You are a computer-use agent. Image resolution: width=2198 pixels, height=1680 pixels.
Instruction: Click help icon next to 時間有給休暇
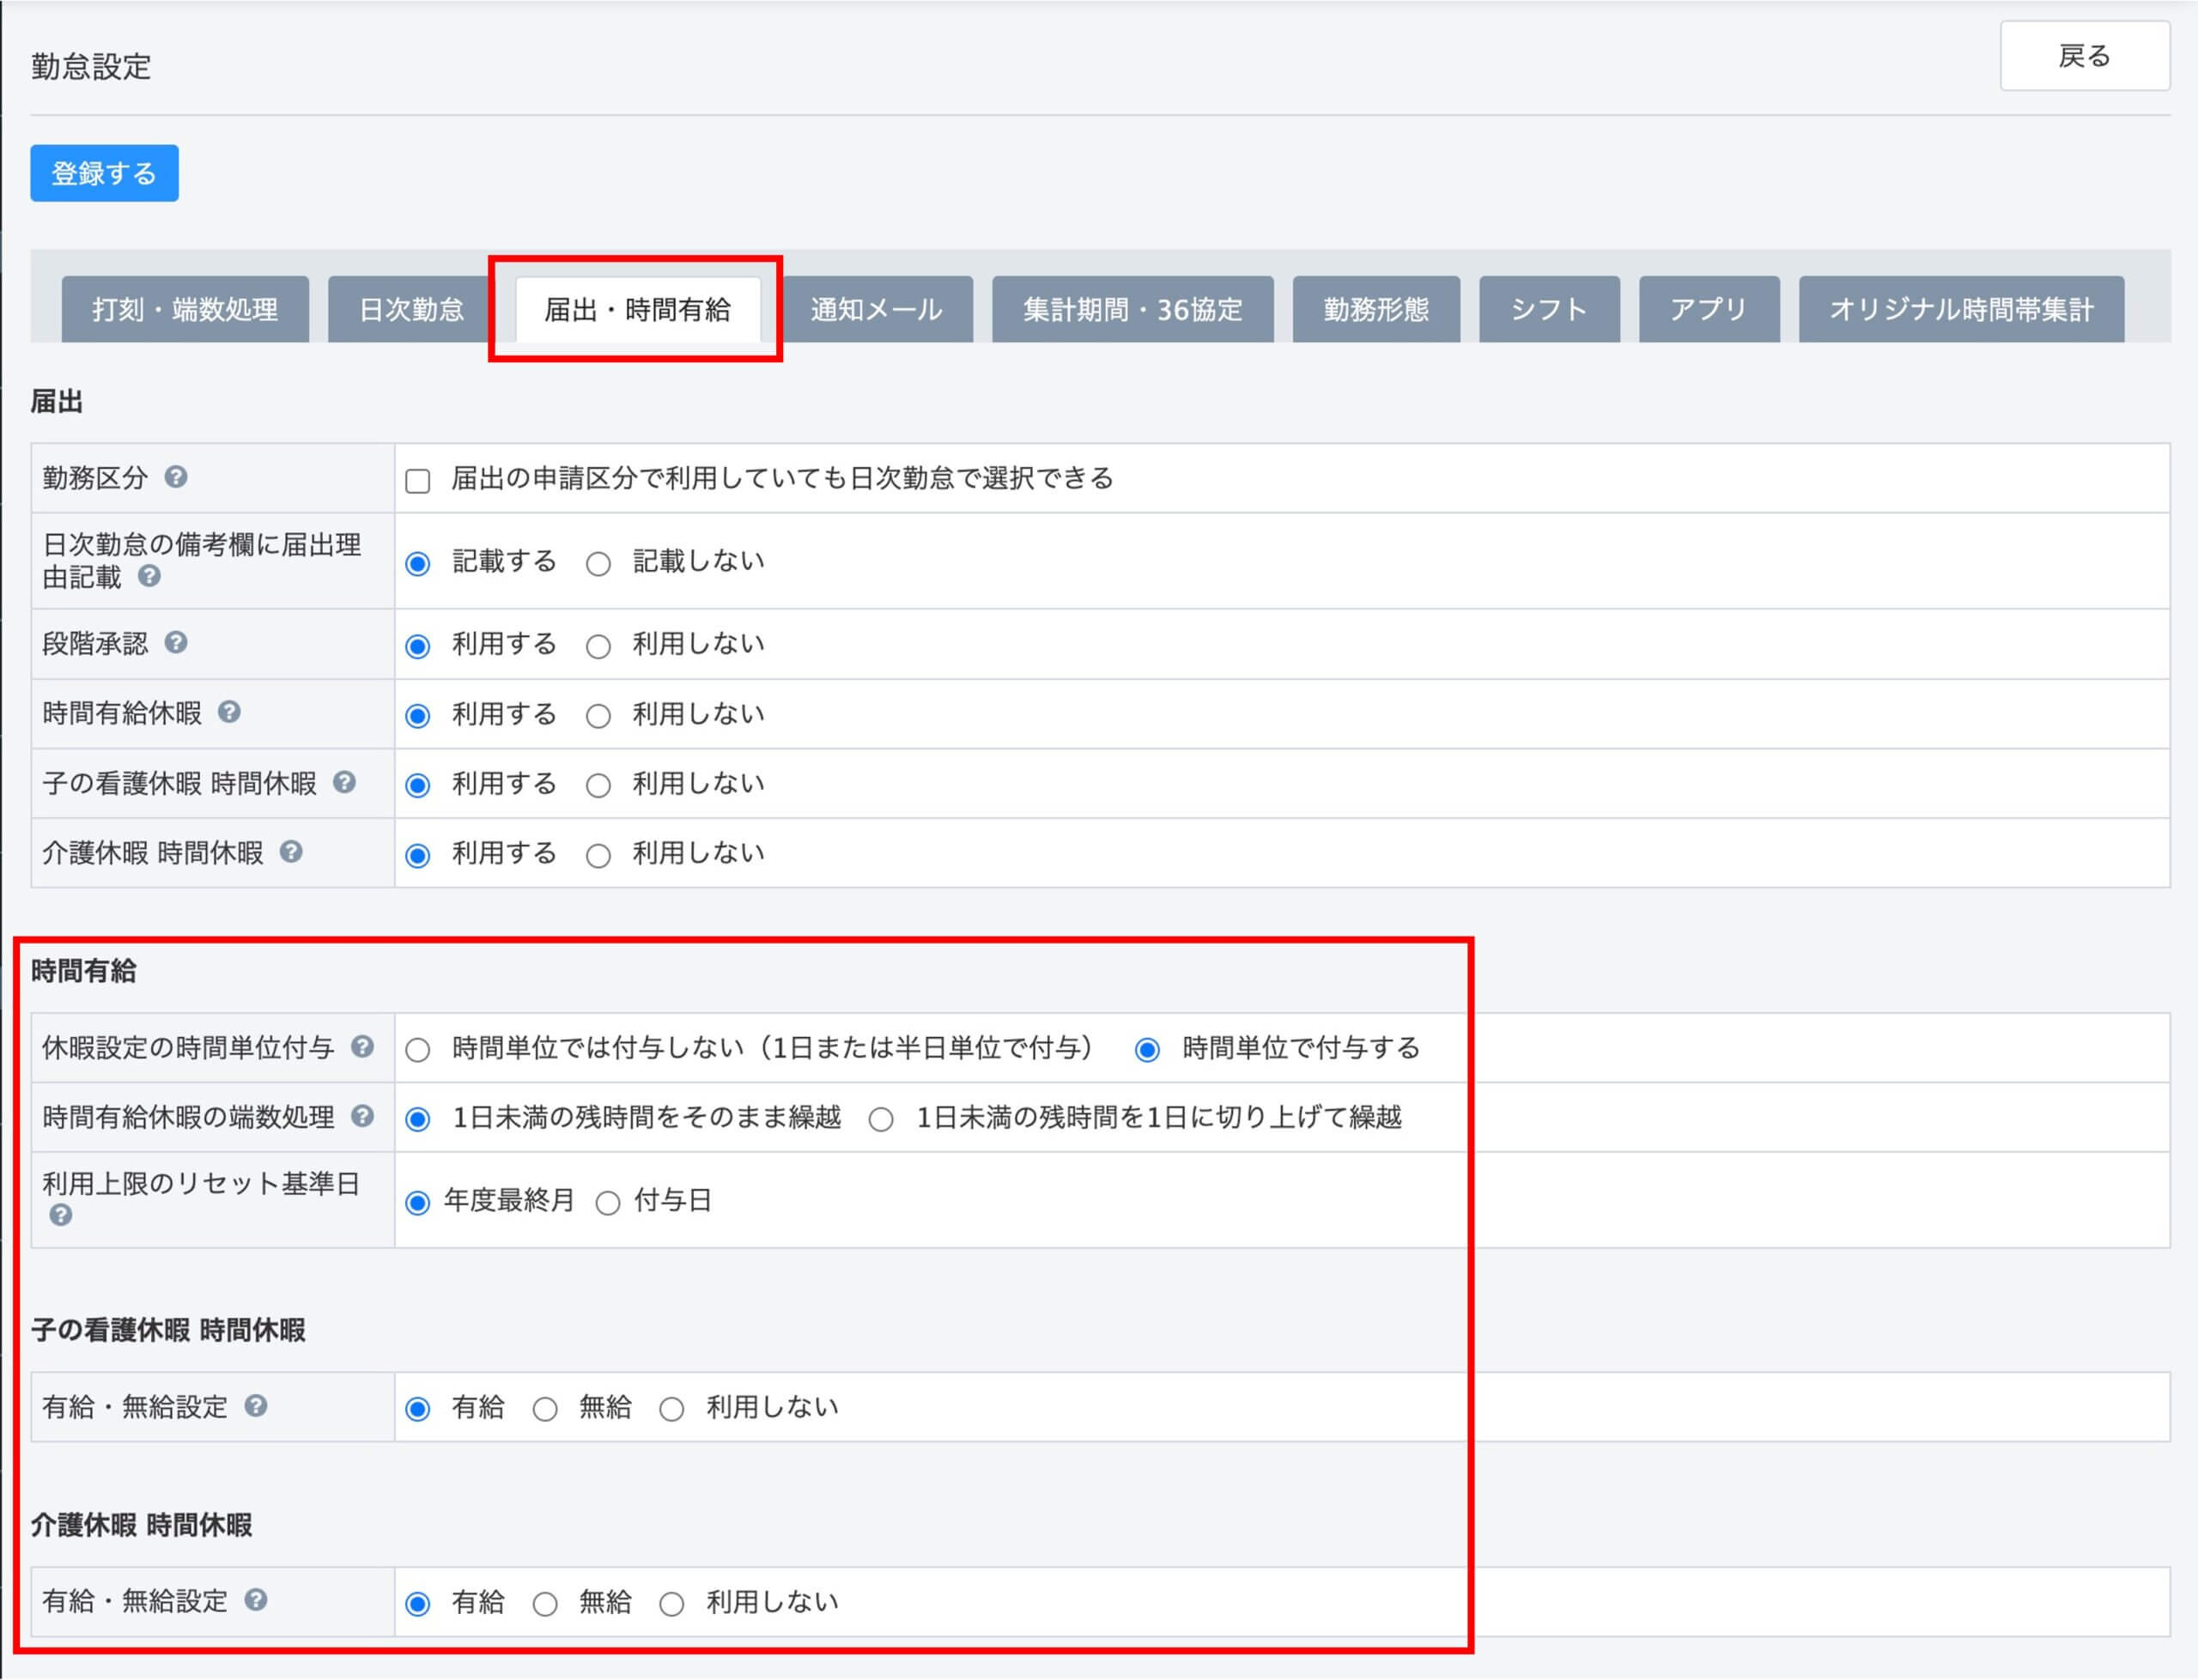229,712
